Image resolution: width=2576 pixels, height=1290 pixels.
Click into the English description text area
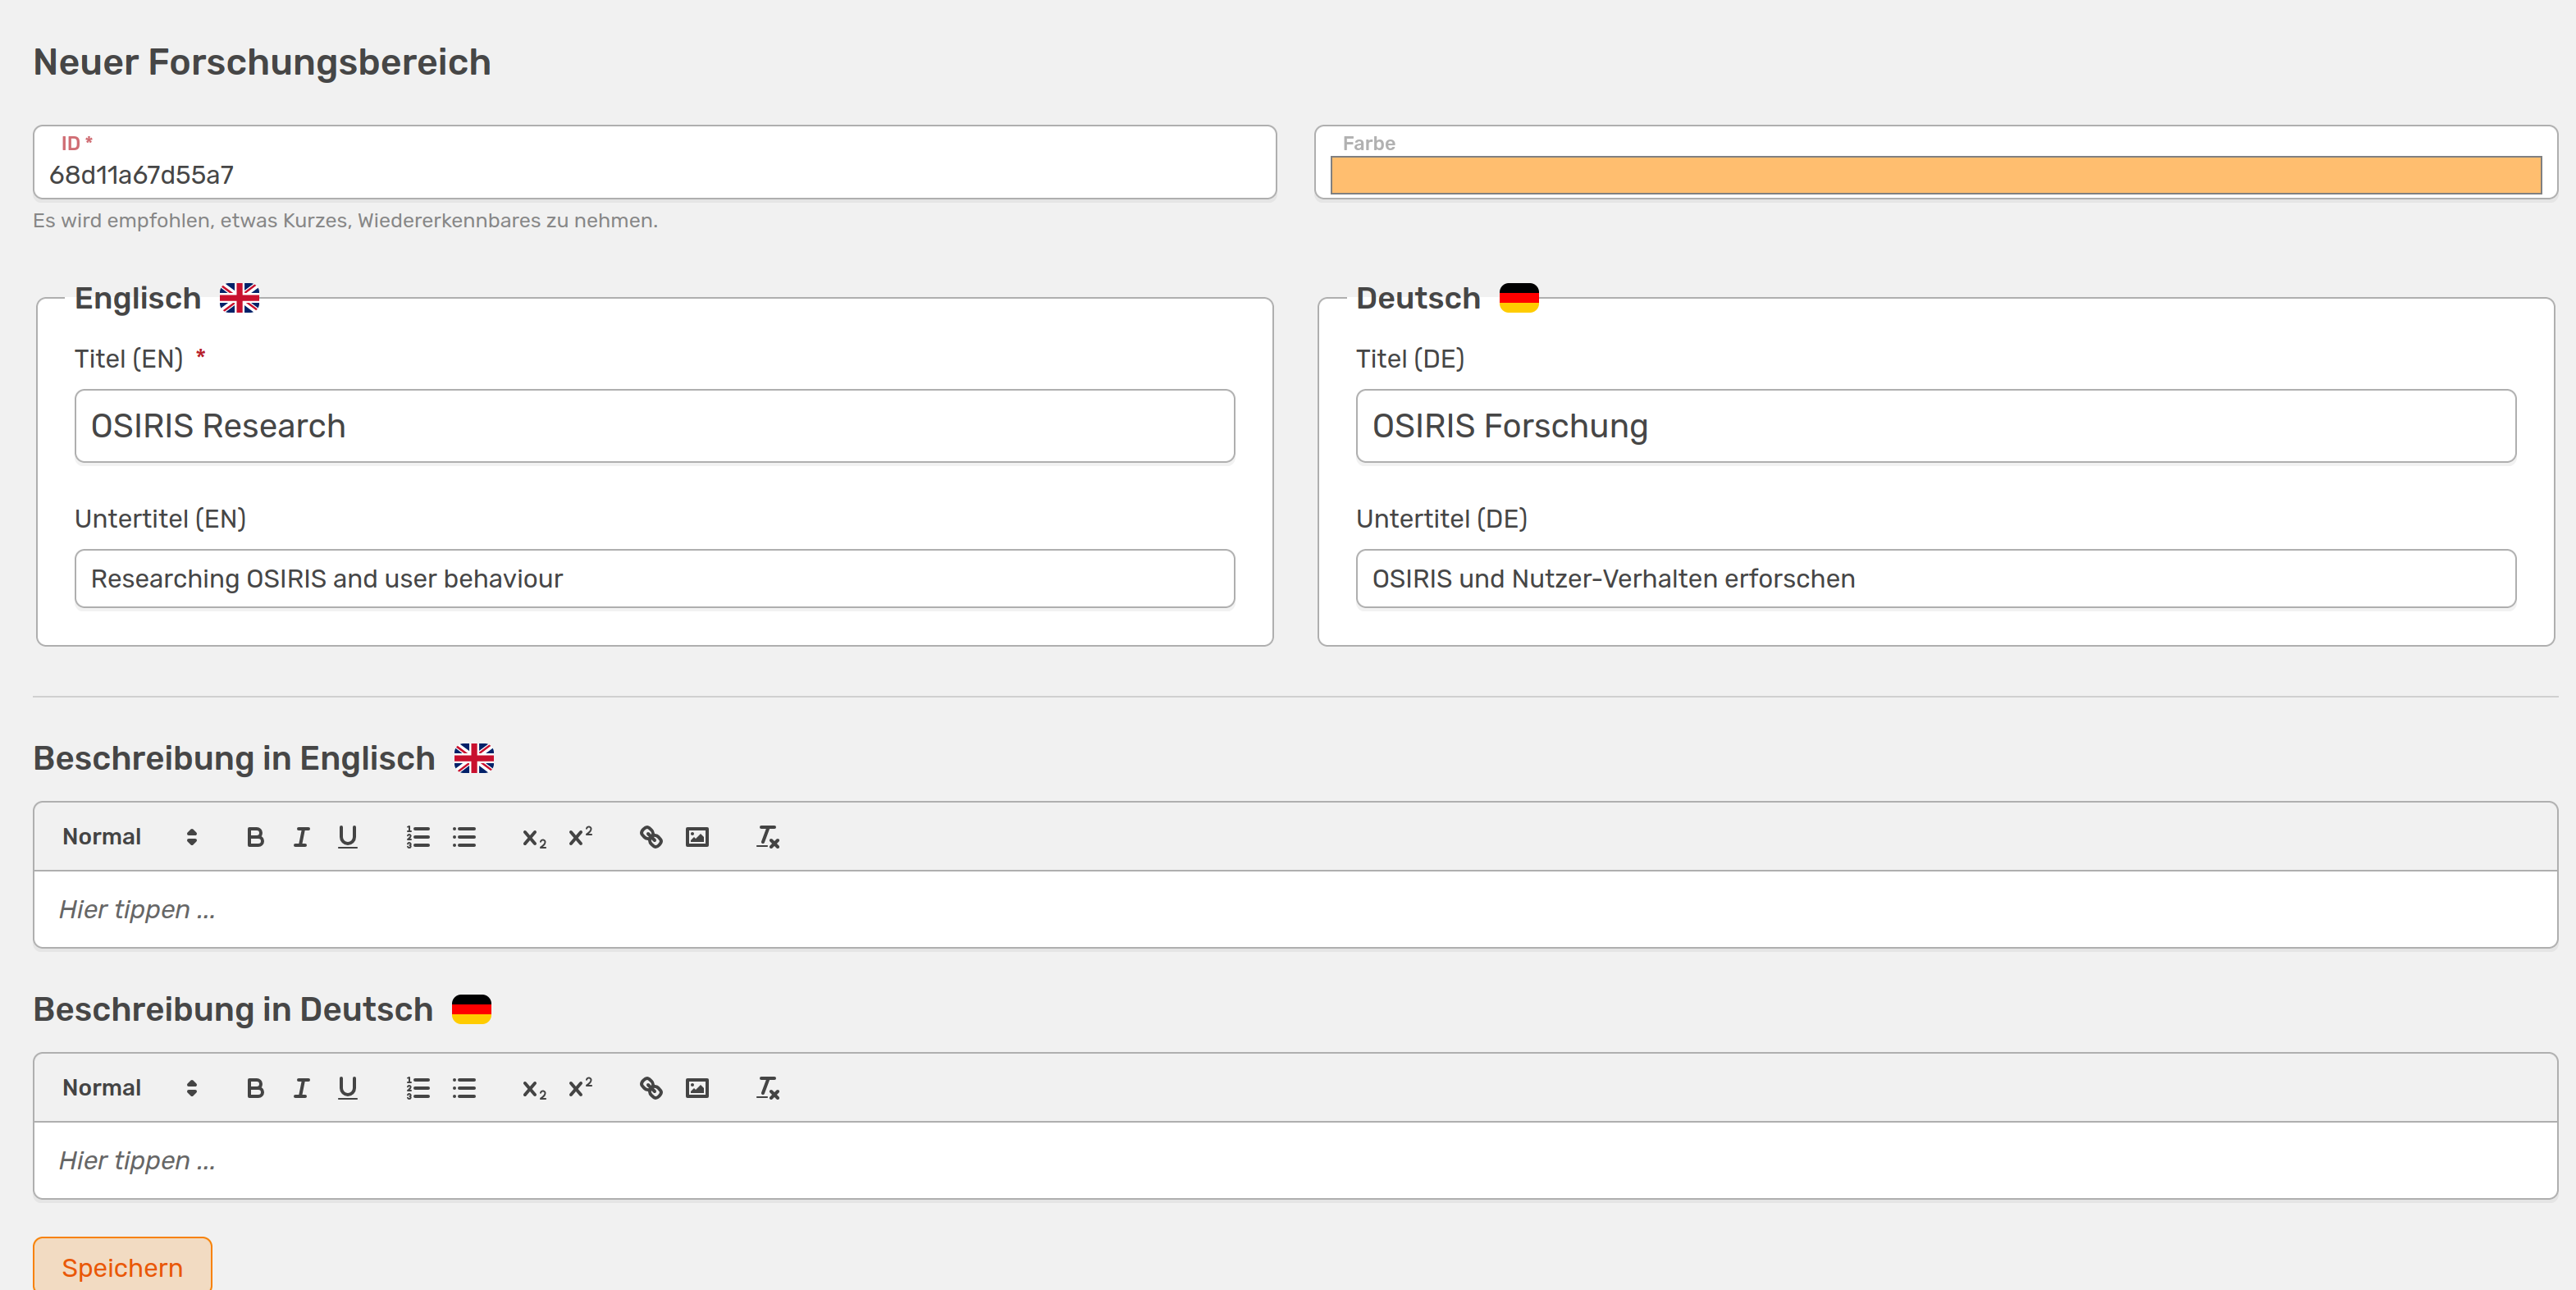tap(1294, 909)
